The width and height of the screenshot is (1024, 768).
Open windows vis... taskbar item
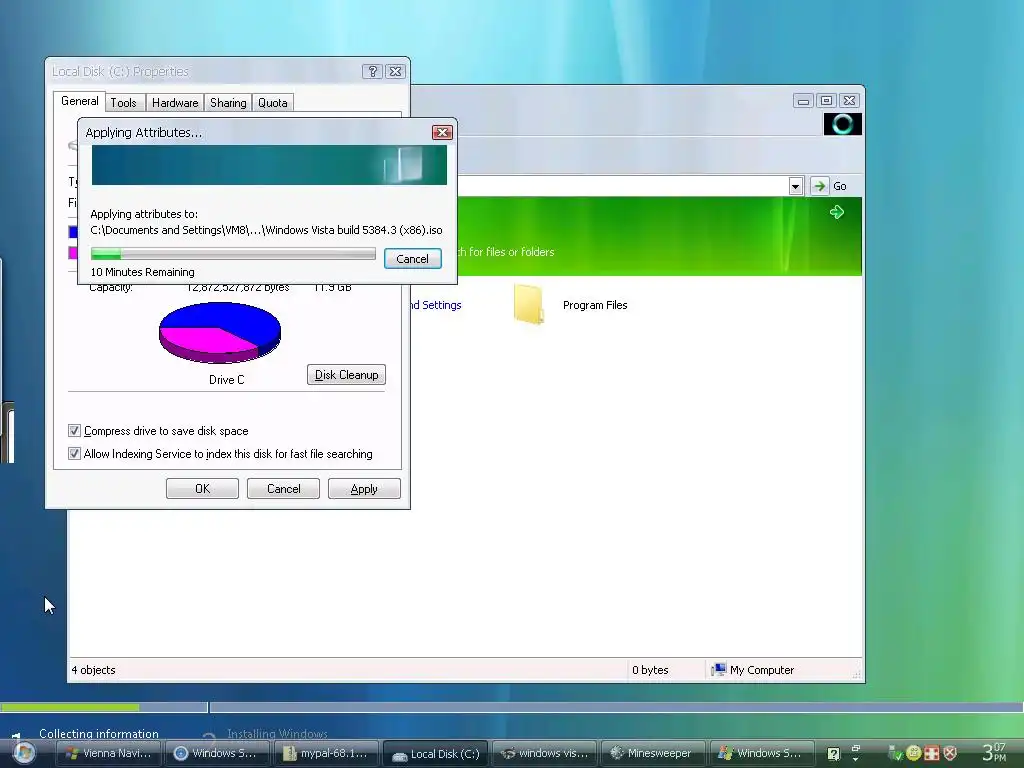(x=544, y=753)
